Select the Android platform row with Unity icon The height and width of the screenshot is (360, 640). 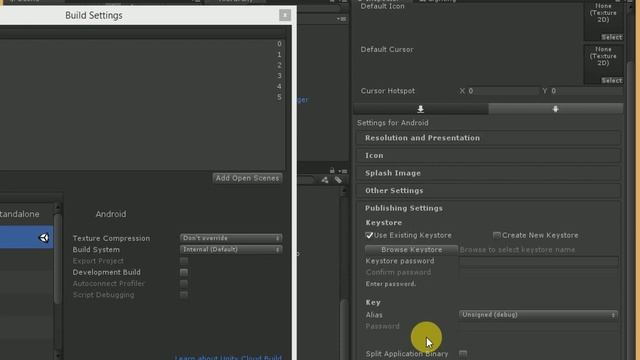click(x=27, y=238)
